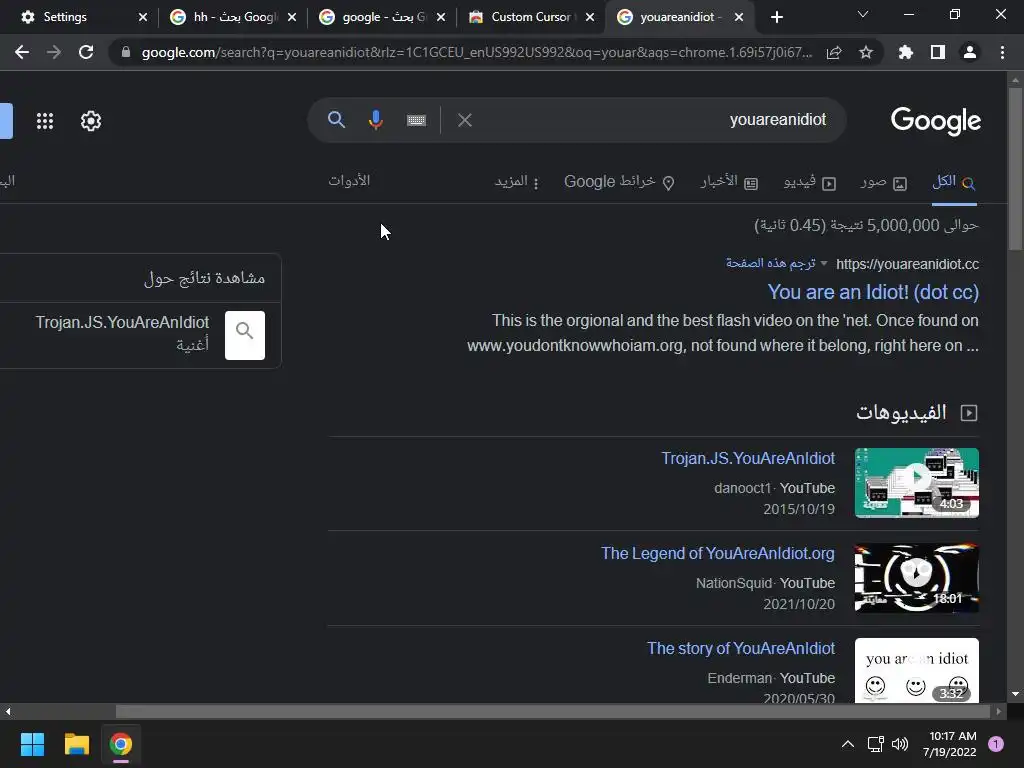This screenshot has width=1024, height=768.
Task: Close the Custom Cursor tab
Action: [590, 17]
